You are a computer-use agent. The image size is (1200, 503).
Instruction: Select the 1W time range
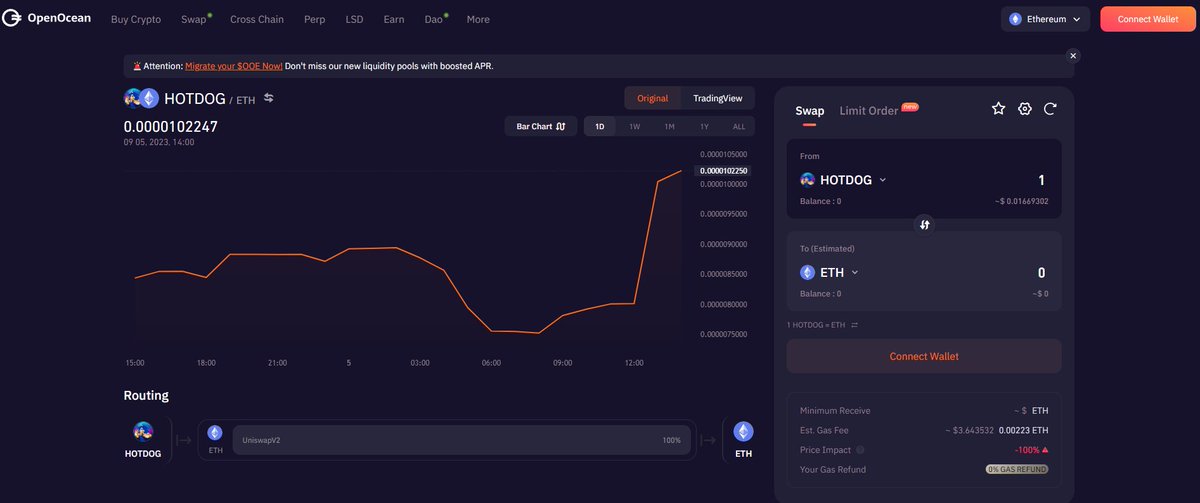coord(634,127)
